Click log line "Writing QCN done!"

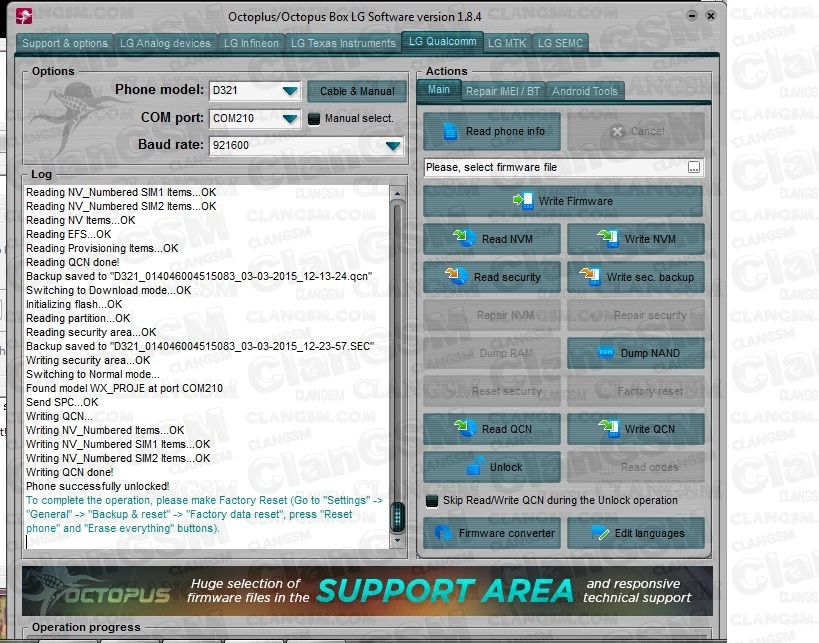(69, 472)
